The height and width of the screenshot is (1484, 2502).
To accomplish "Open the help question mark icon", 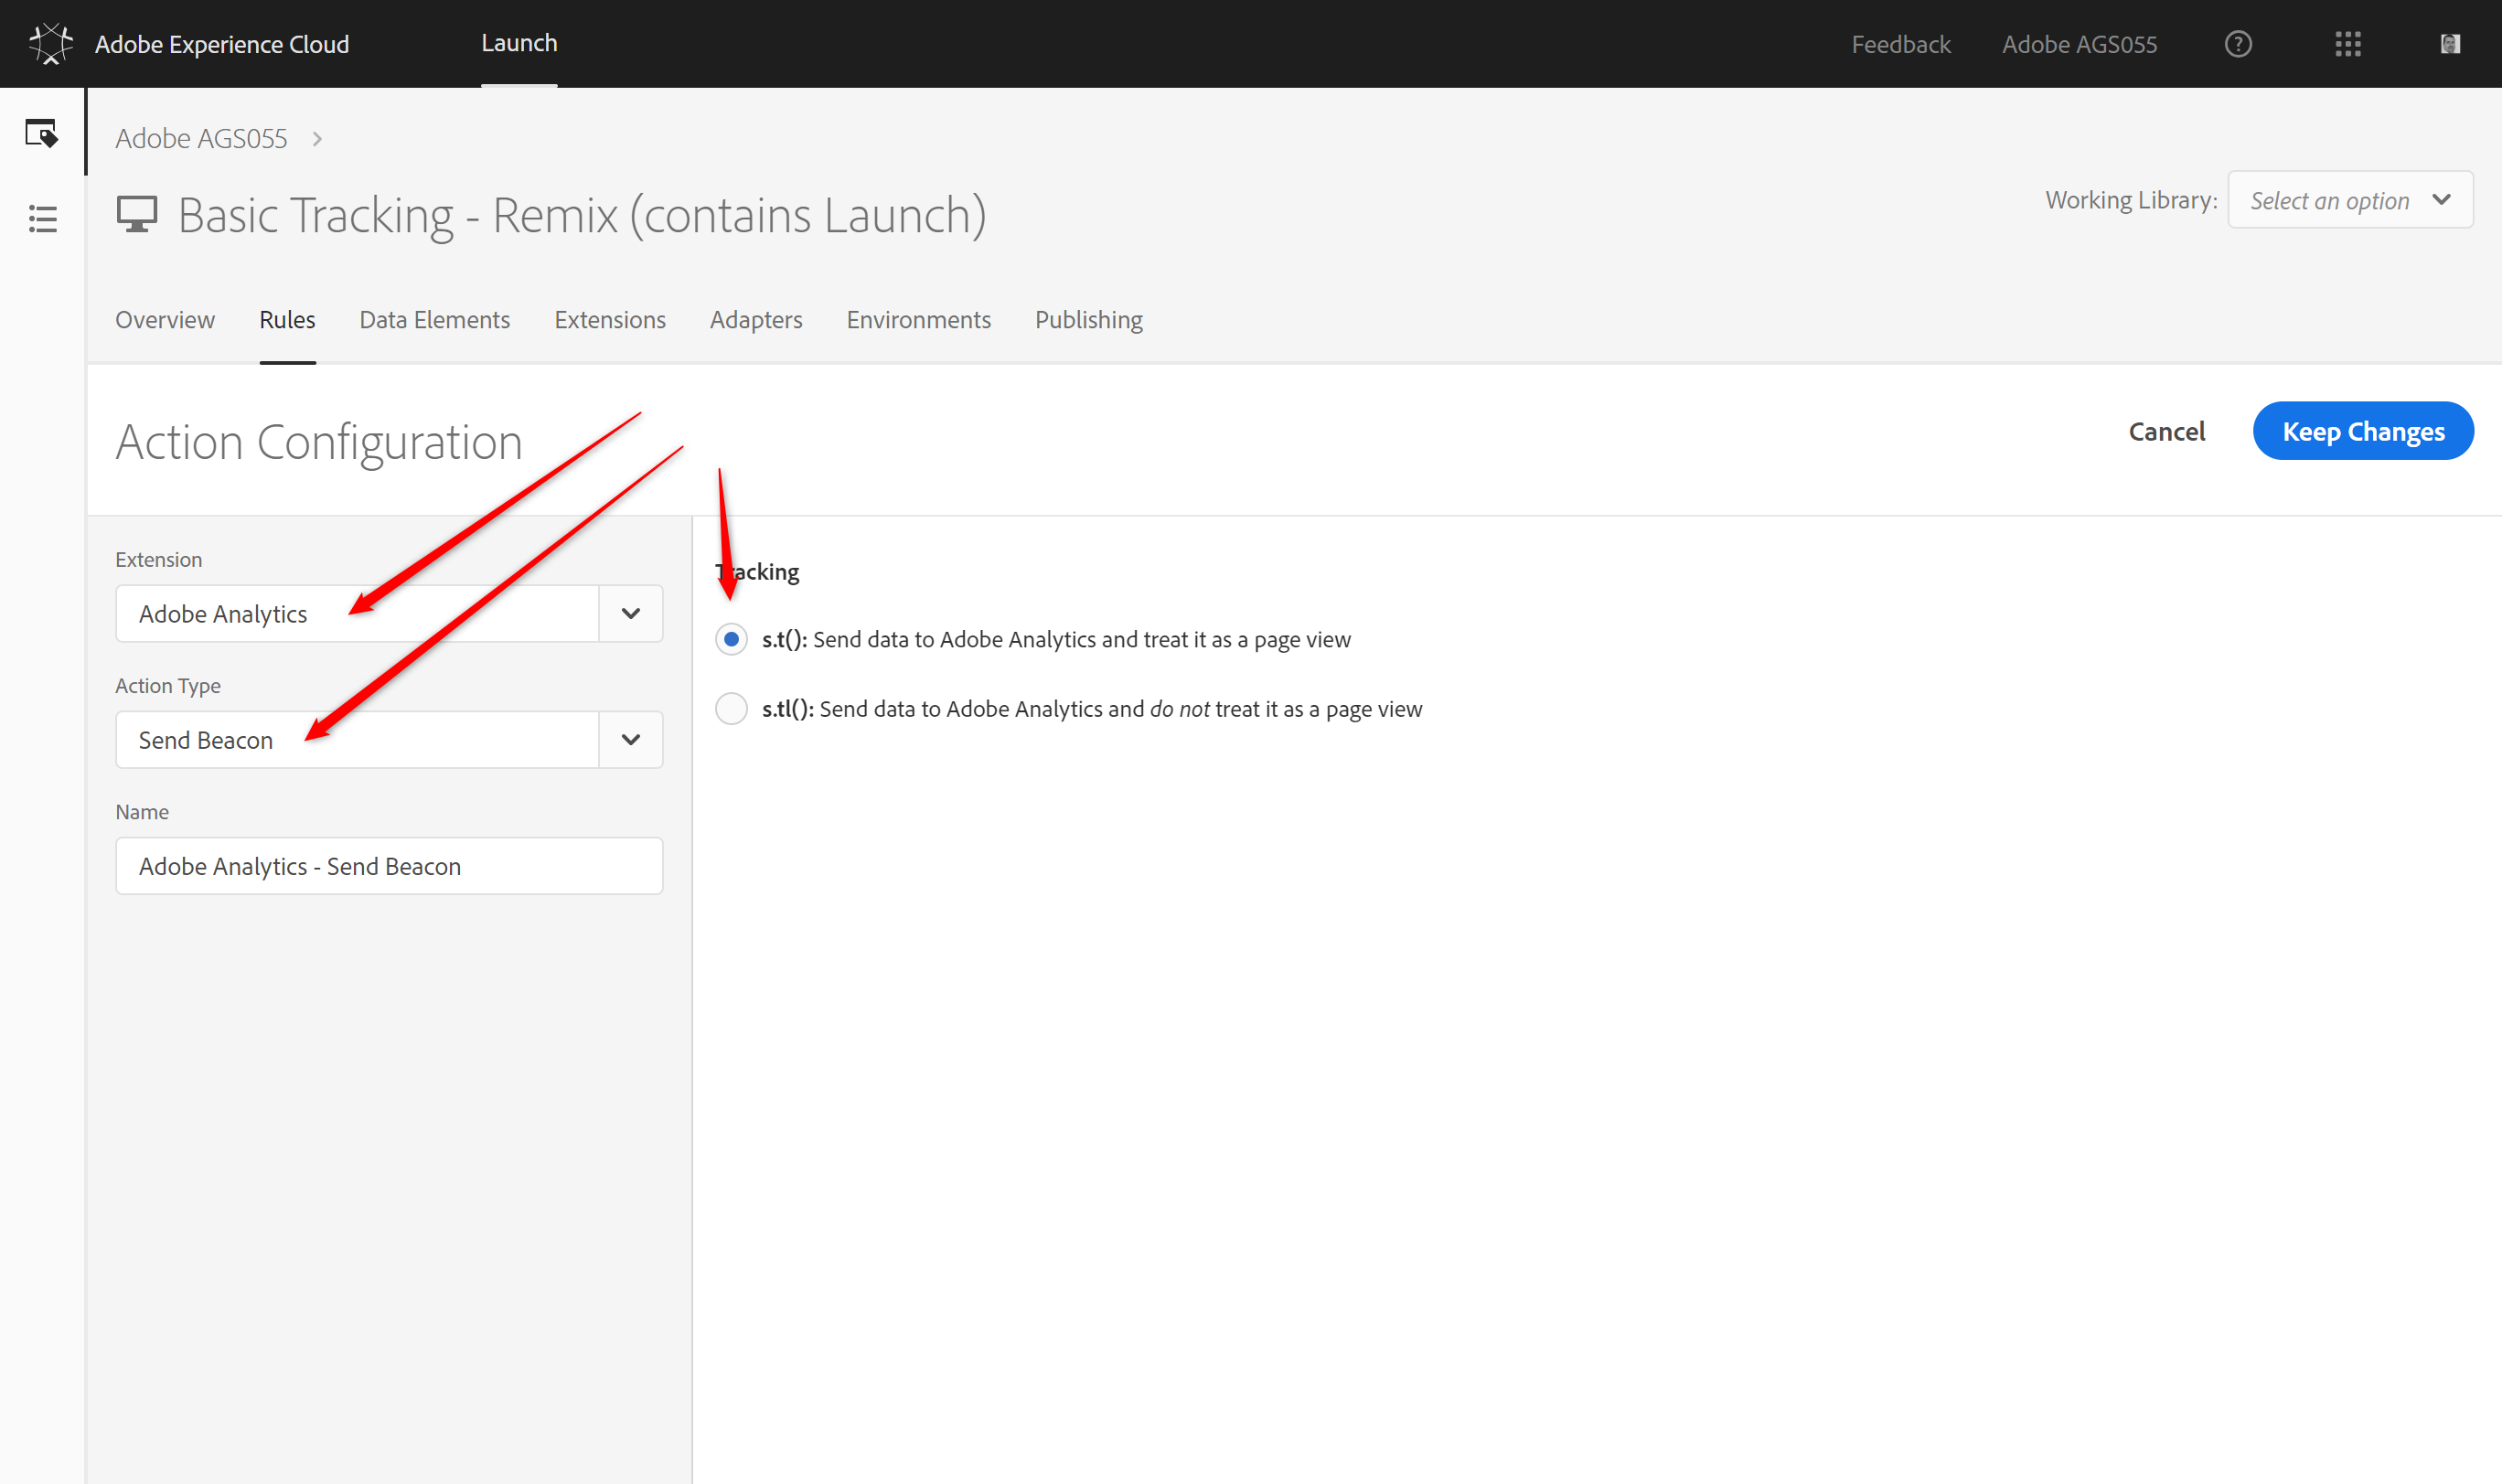I will coord(2238,44).
